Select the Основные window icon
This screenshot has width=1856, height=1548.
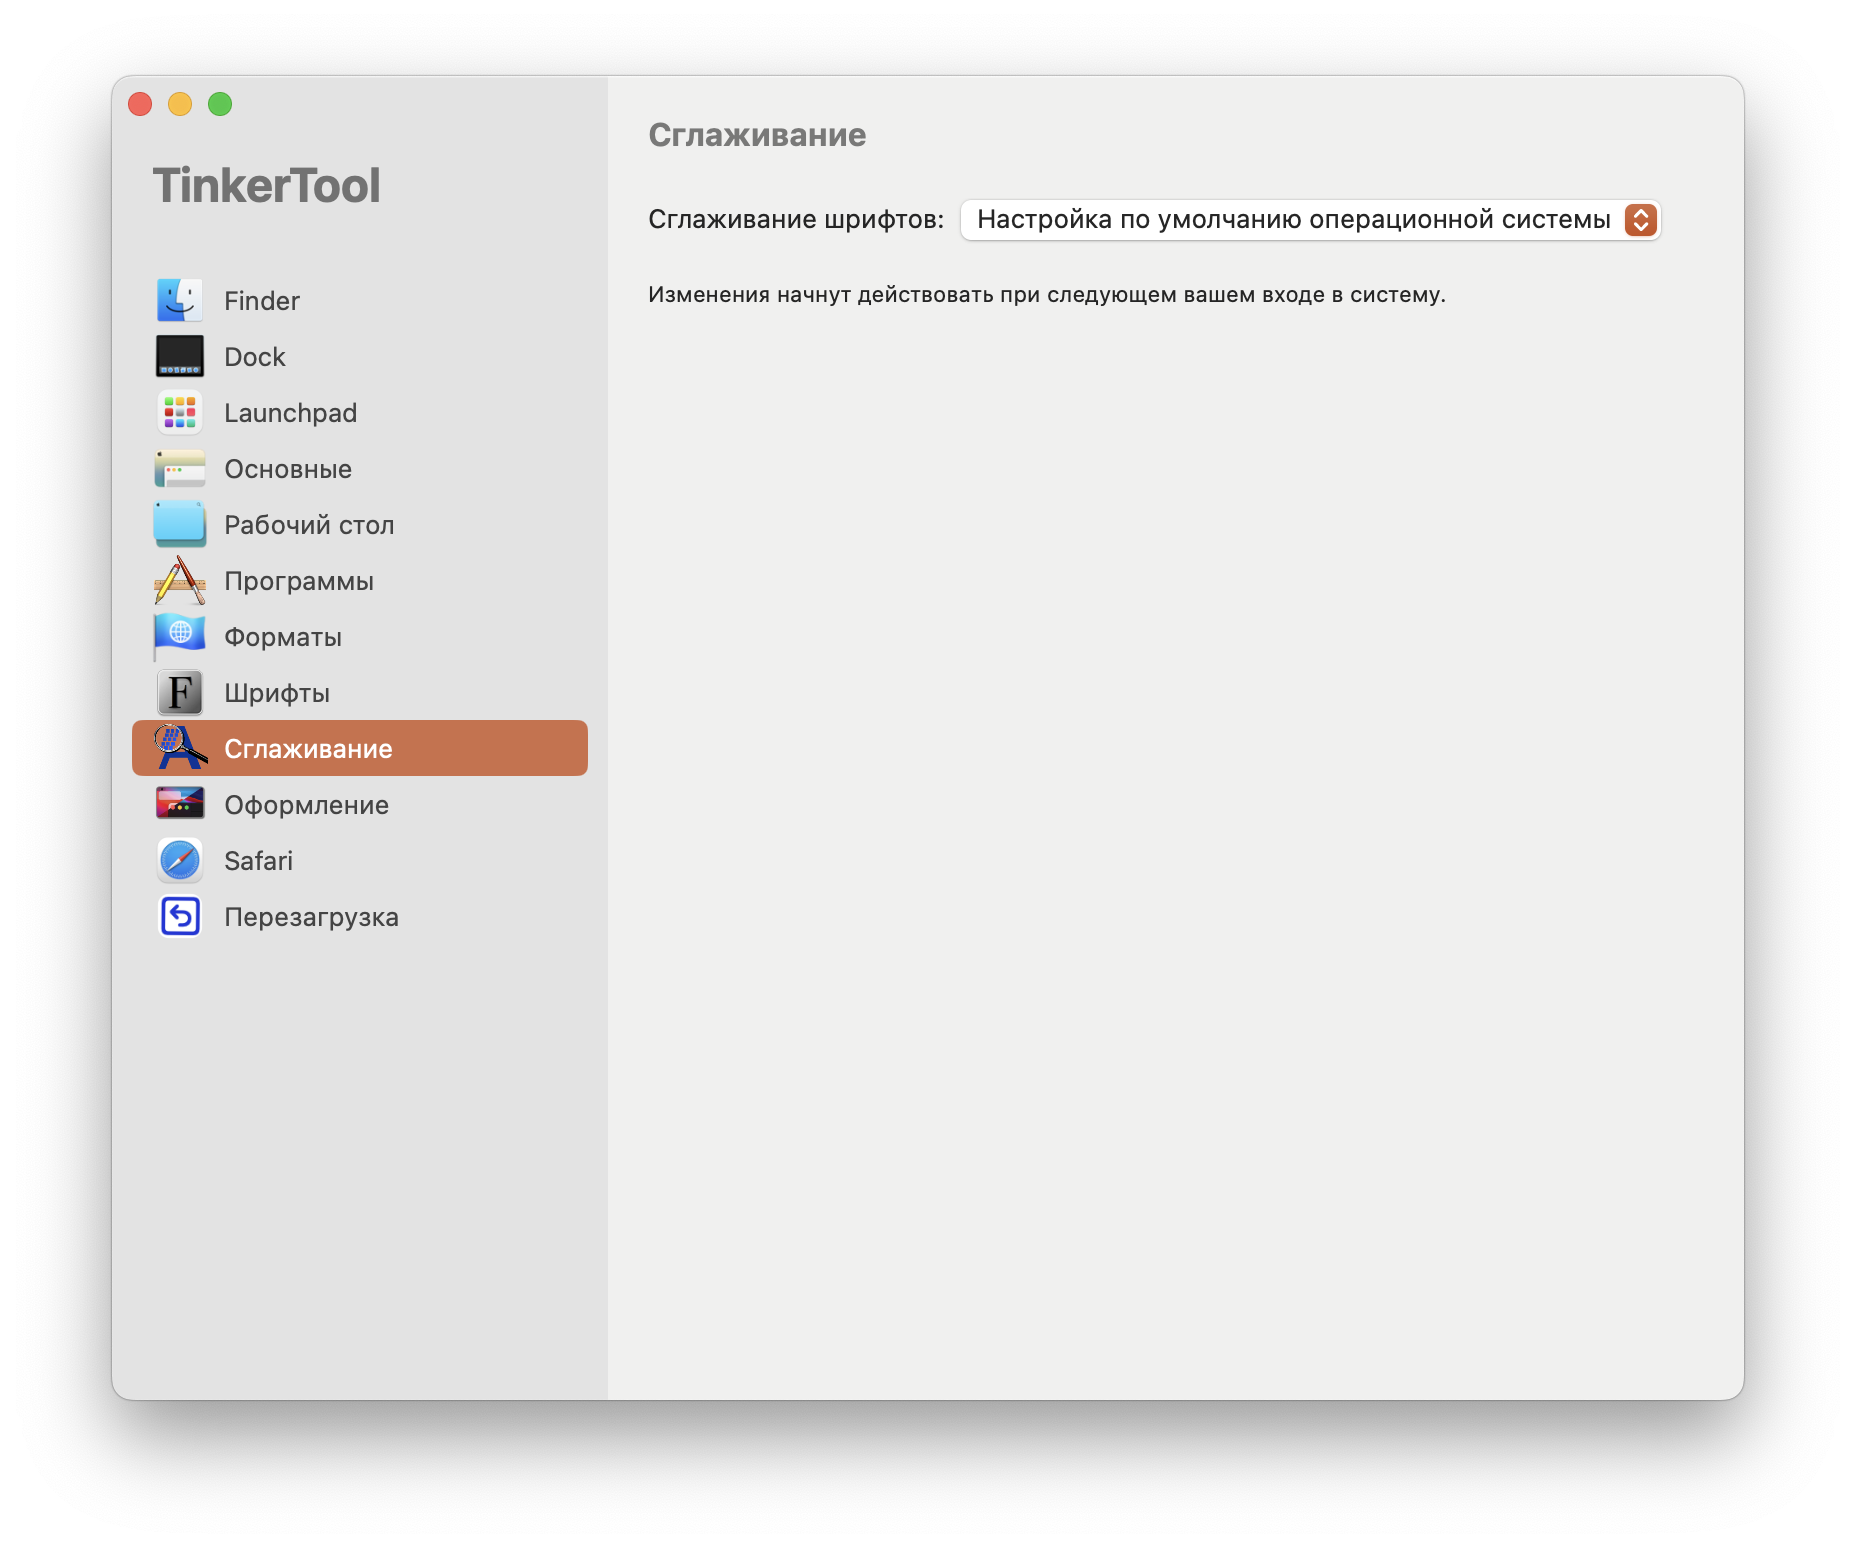click(x=180, y=468)
